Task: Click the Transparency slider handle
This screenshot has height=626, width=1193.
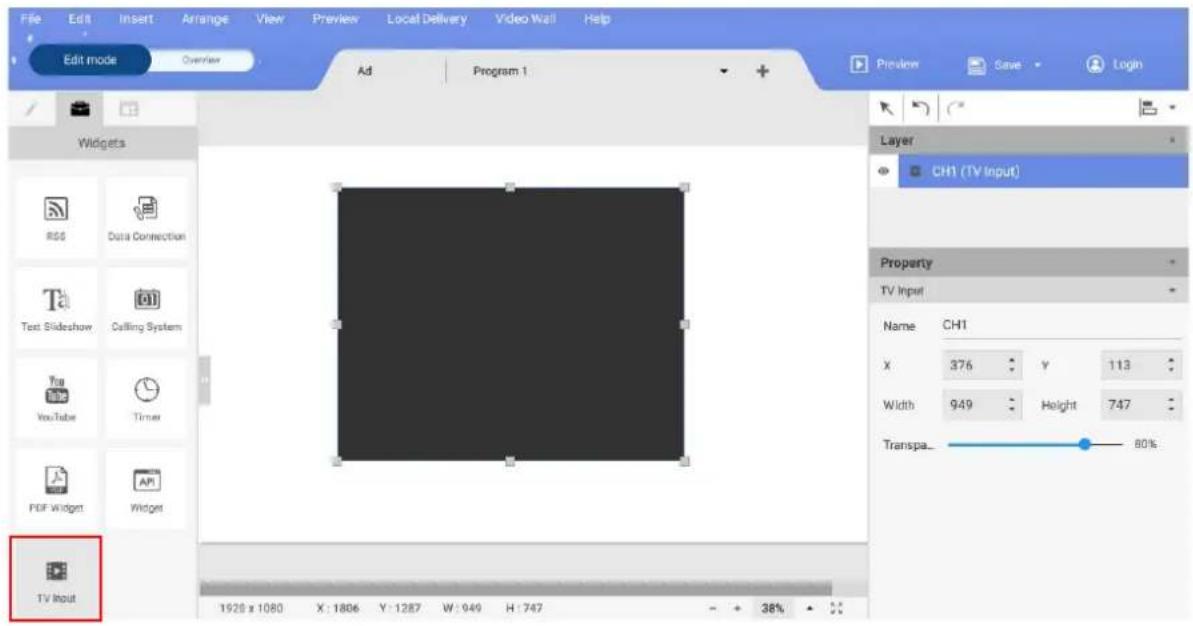Action: [x=1084, y=444]
